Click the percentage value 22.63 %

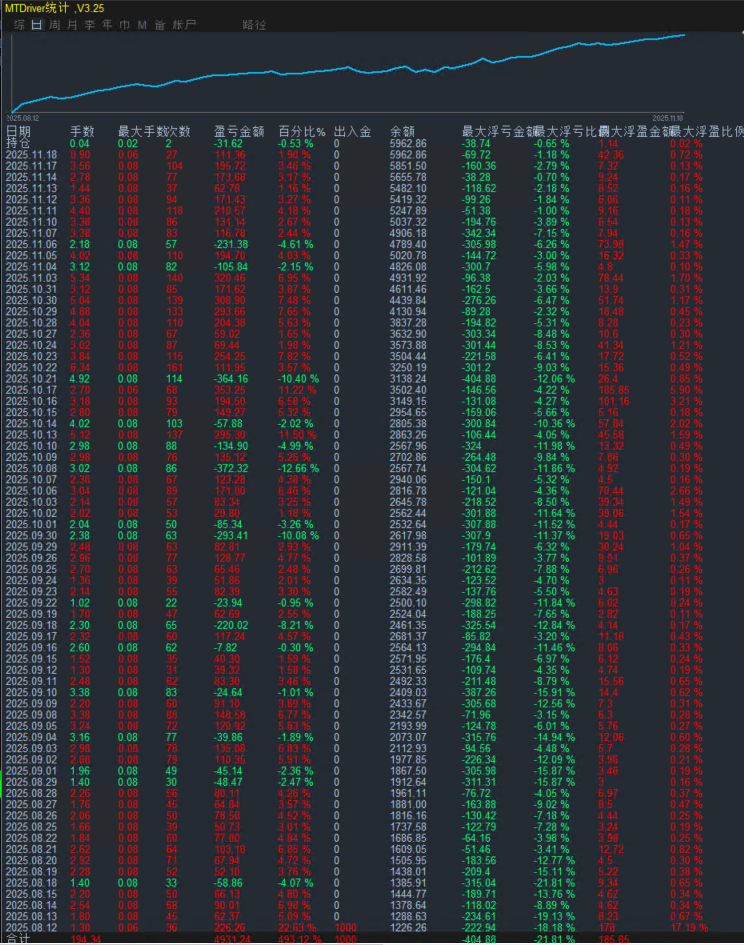pos(297,928)
